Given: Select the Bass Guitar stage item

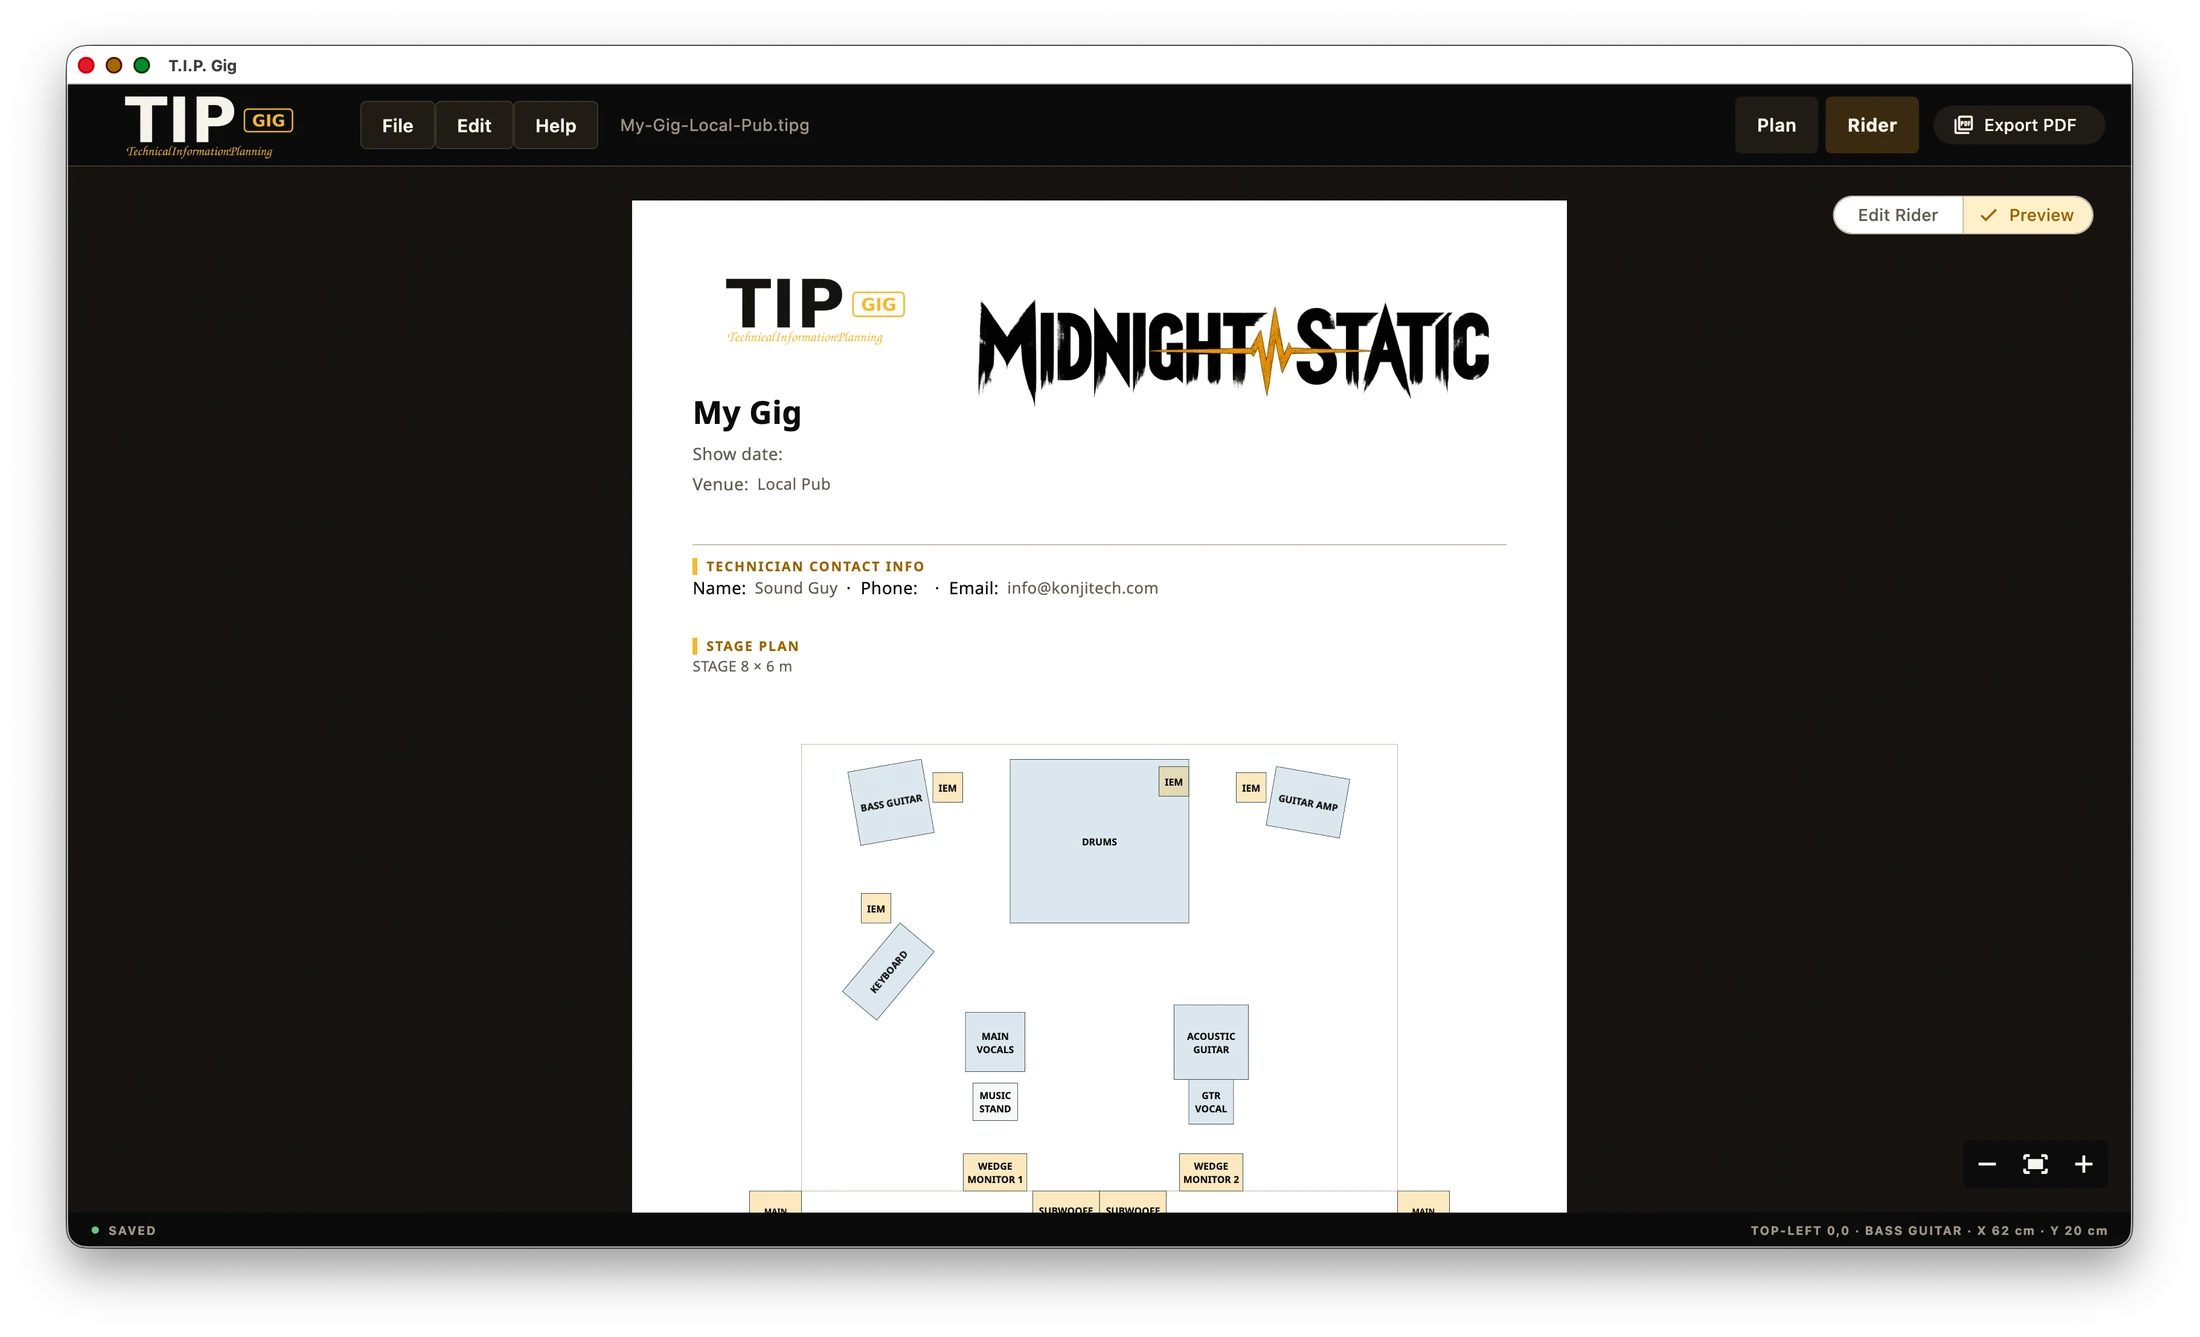Looking at the screenshot, I should click(890, 803).
